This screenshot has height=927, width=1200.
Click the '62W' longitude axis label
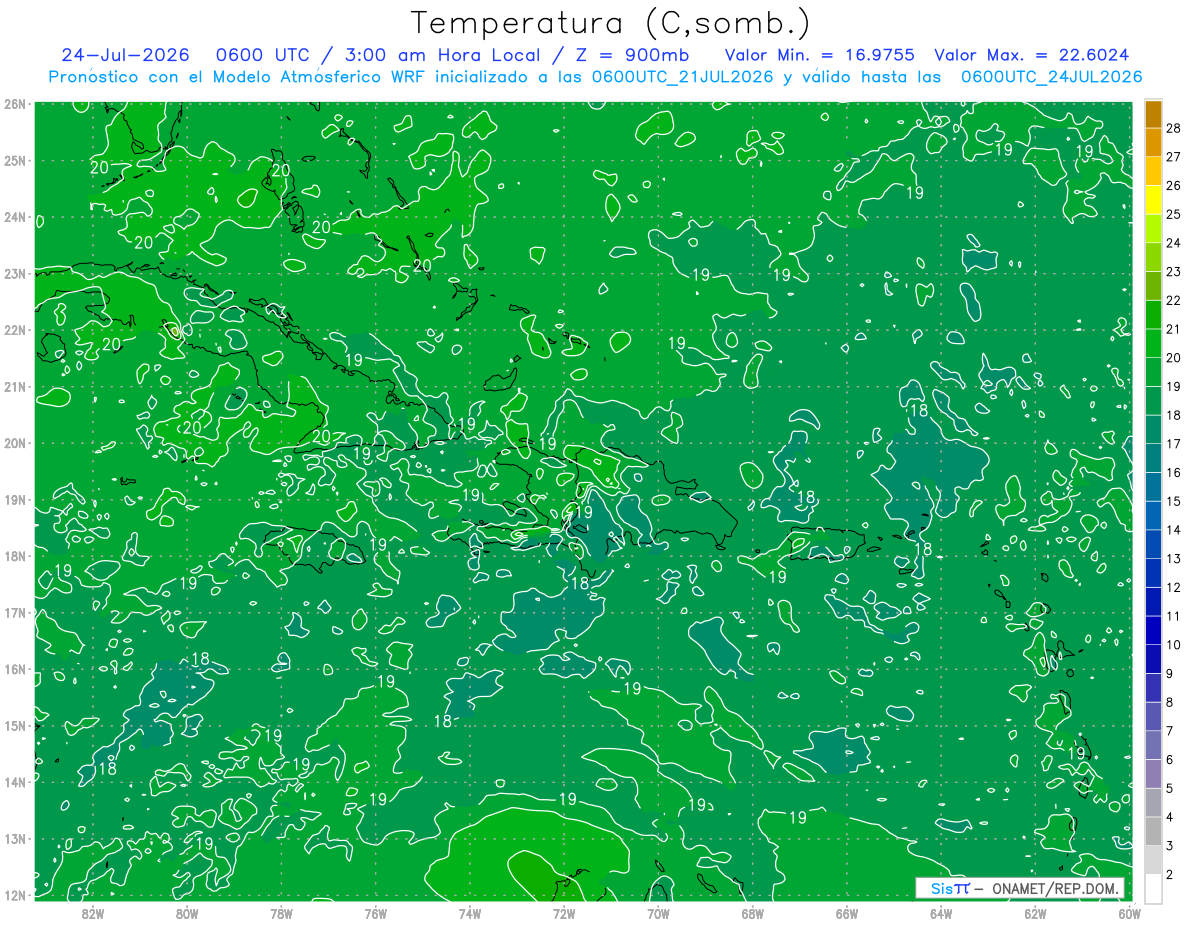[x=1035, y=913]
